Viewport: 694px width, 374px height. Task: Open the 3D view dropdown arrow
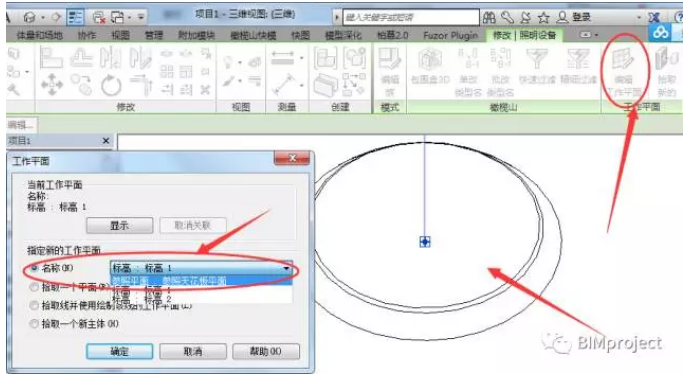point(43,17)
